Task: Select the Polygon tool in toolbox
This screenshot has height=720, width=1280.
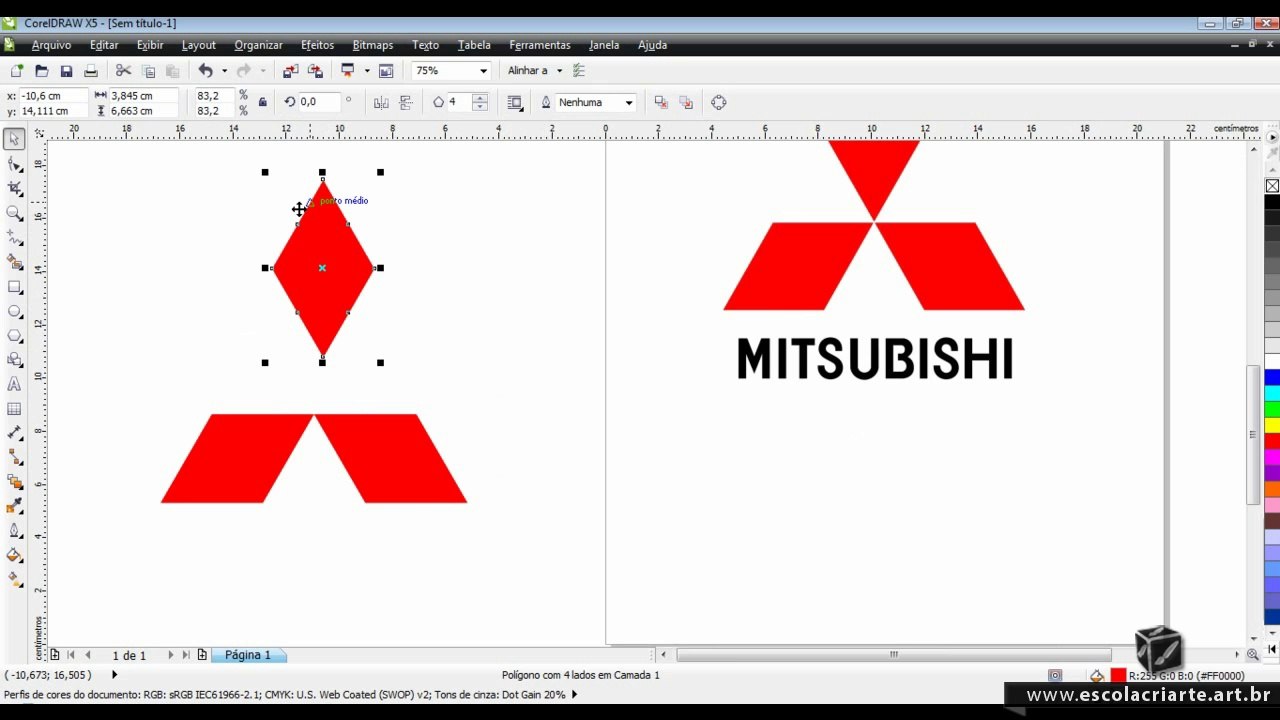Action: (14, 336)
